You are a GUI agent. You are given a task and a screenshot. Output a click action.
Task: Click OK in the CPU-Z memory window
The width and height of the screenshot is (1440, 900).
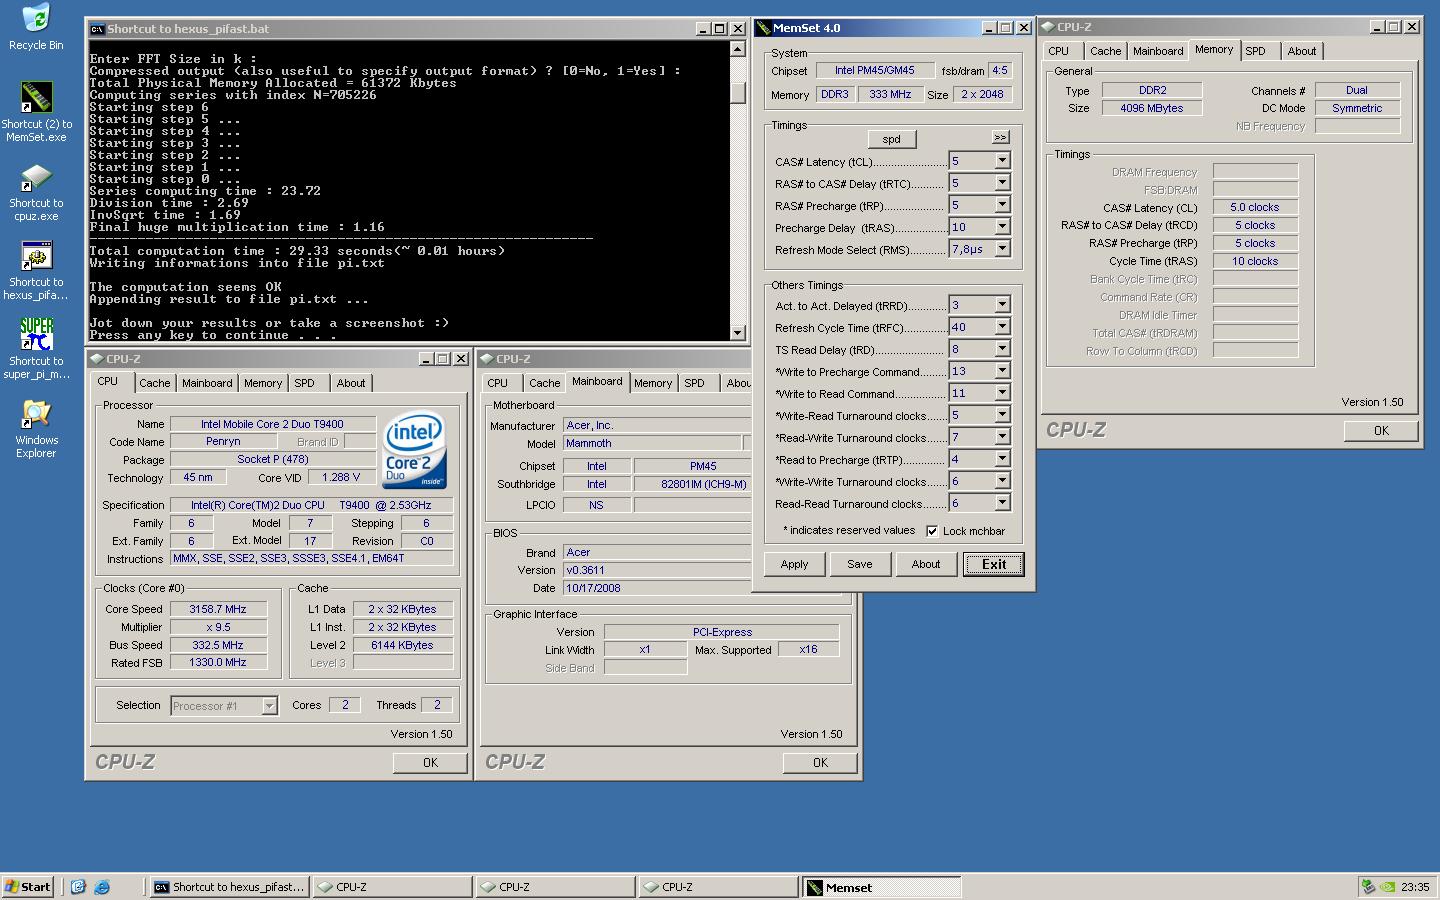click(1381, 431)
